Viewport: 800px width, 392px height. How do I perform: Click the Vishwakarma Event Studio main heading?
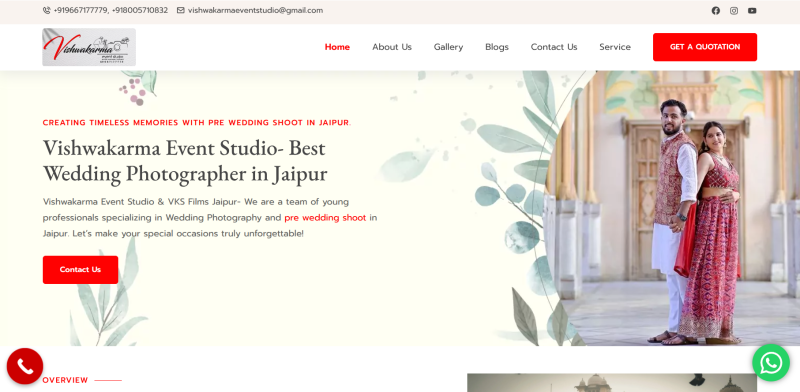pyautogui.click(x=185, y=161)
